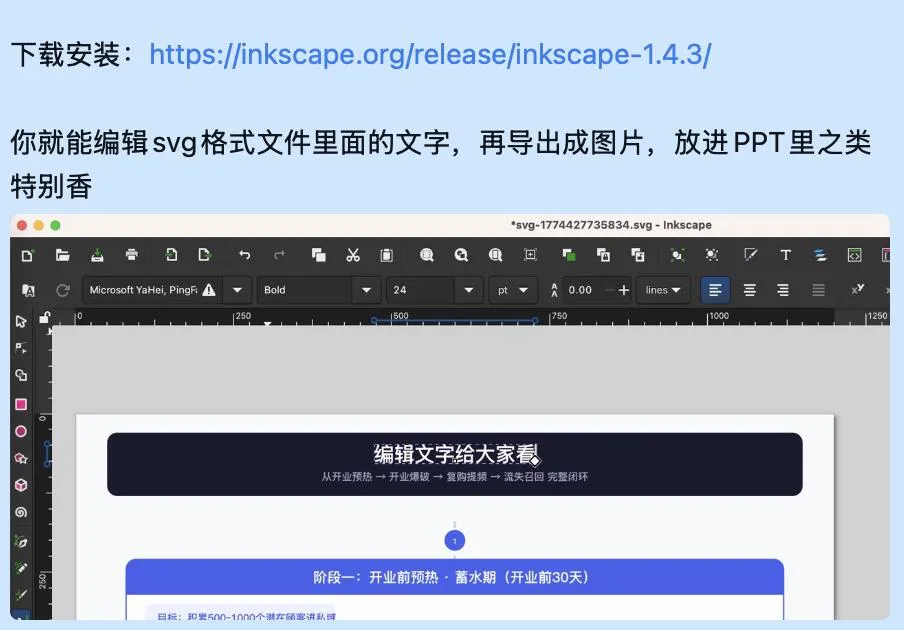The image size is (904, 630).
Task: Toggle left text alignment
Action: [715, 290]
